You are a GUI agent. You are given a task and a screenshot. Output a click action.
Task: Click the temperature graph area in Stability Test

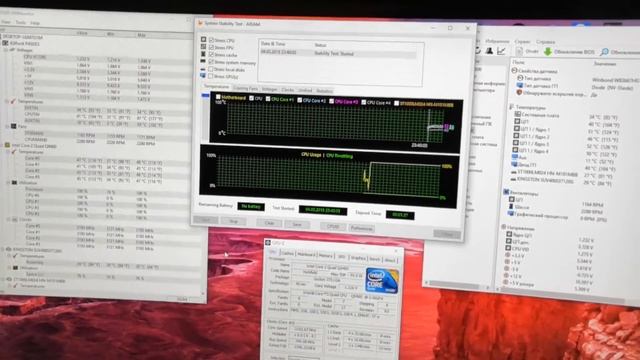[x=335, y=122]
